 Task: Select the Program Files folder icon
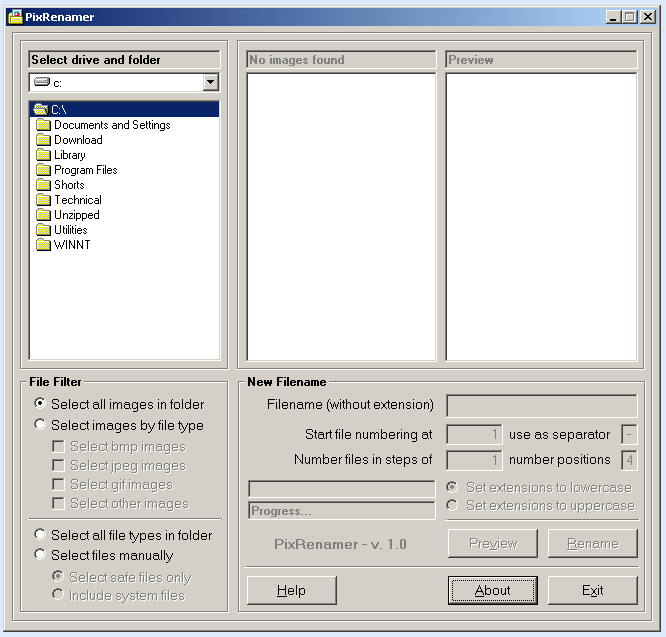tap(43, 170)
